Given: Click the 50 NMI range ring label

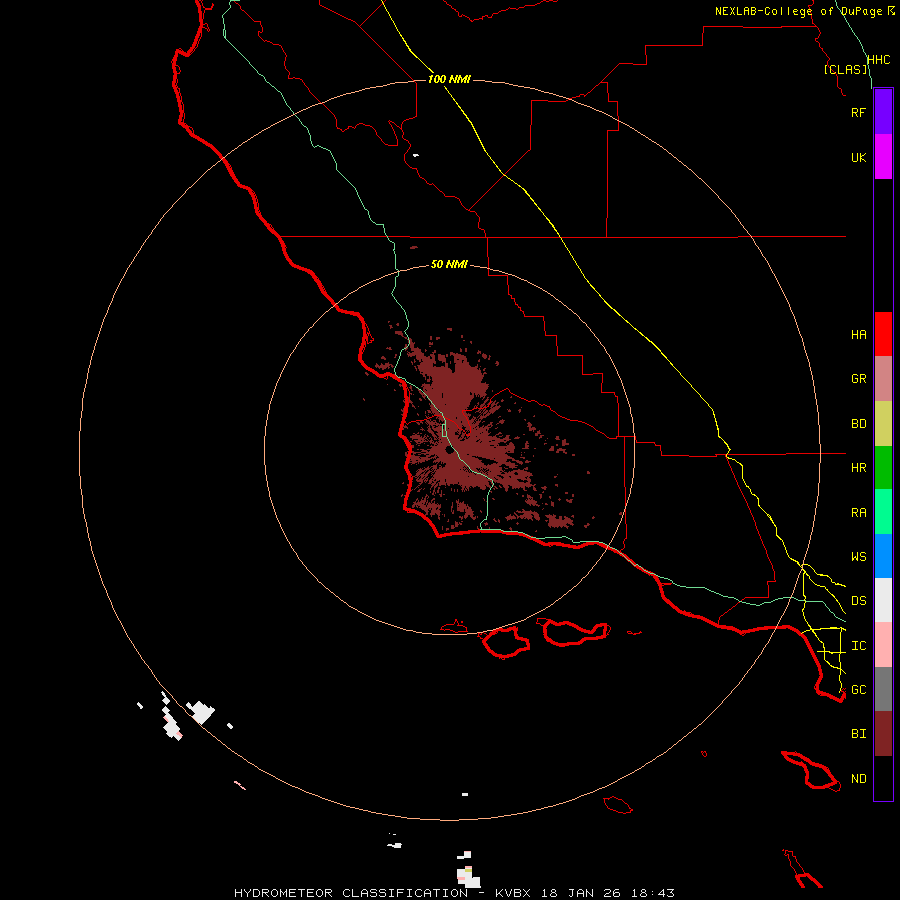Looking at the screenshot, I should (449, 264).
